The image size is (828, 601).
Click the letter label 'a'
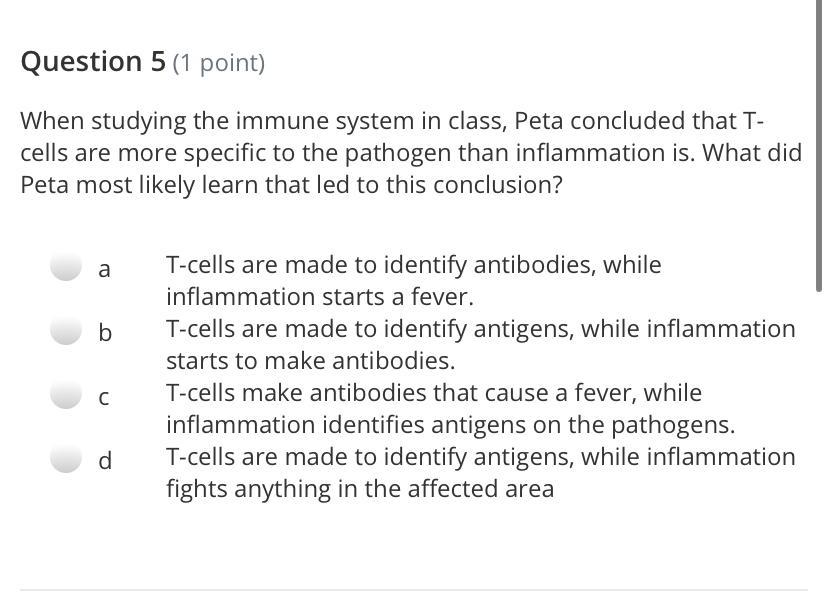click(x=105, y=269)
